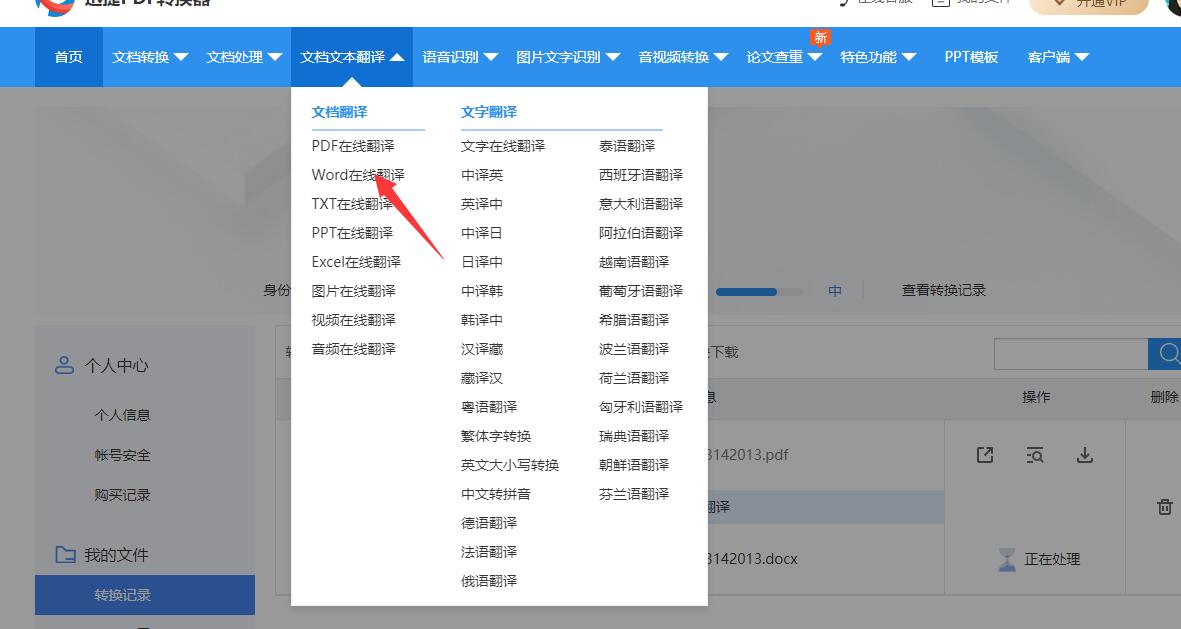Open 日译中 translation
Screen dimensions: 1181x629
pos(482,262)
